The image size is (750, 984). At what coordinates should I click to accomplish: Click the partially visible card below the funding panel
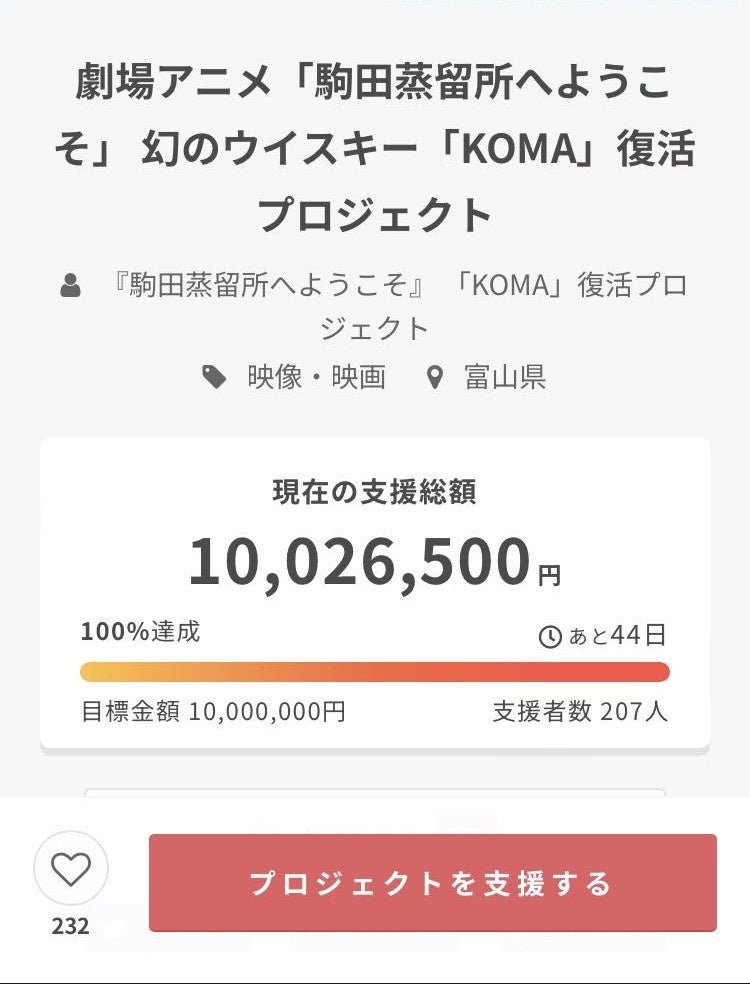click(x=375, y=793)
